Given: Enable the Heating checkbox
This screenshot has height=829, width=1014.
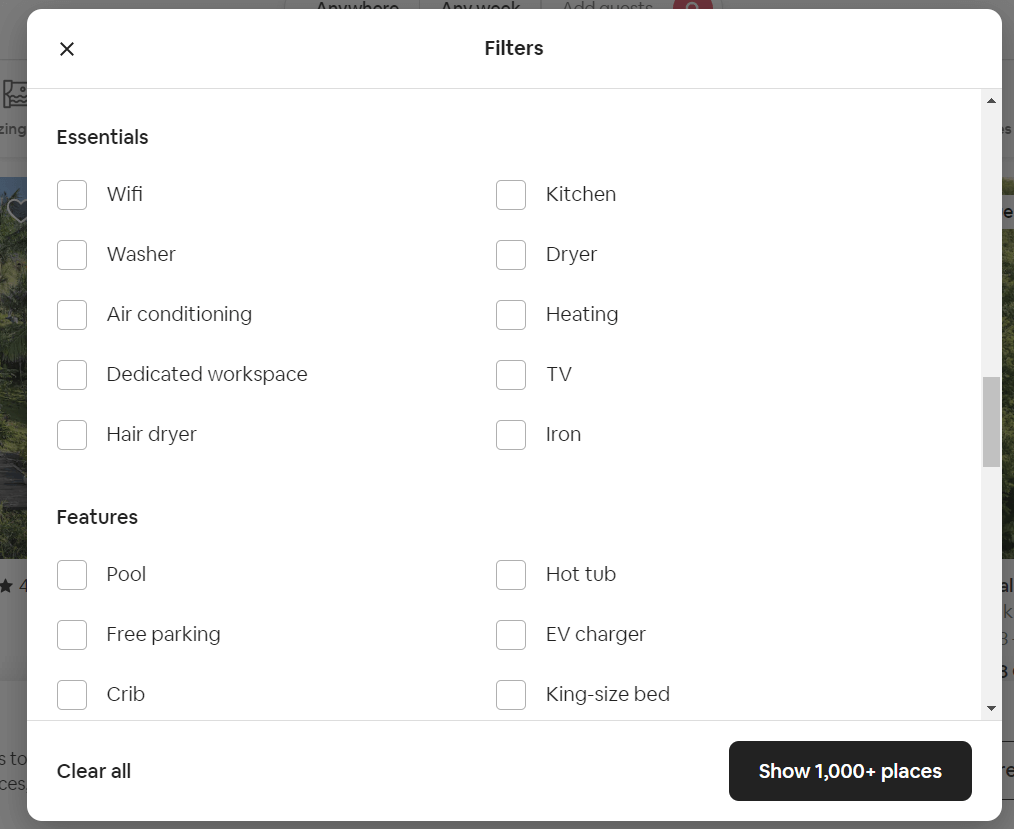Looking at the screenshot, I should point(511,315).
